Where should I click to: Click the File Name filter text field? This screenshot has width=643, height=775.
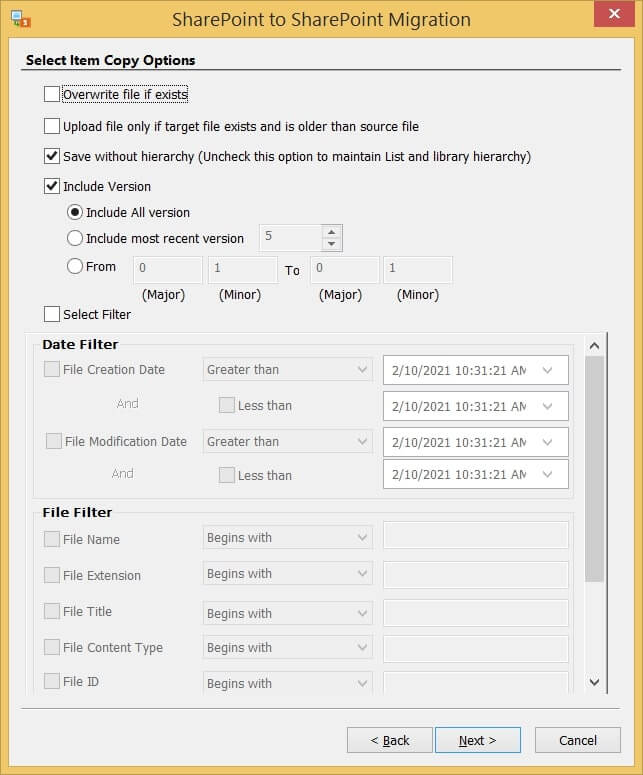475,535
